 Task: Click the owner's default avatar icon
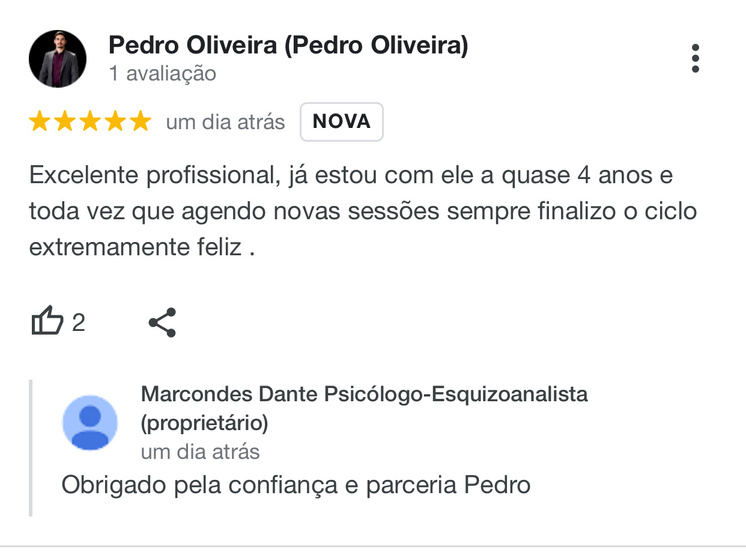(90, 422)
